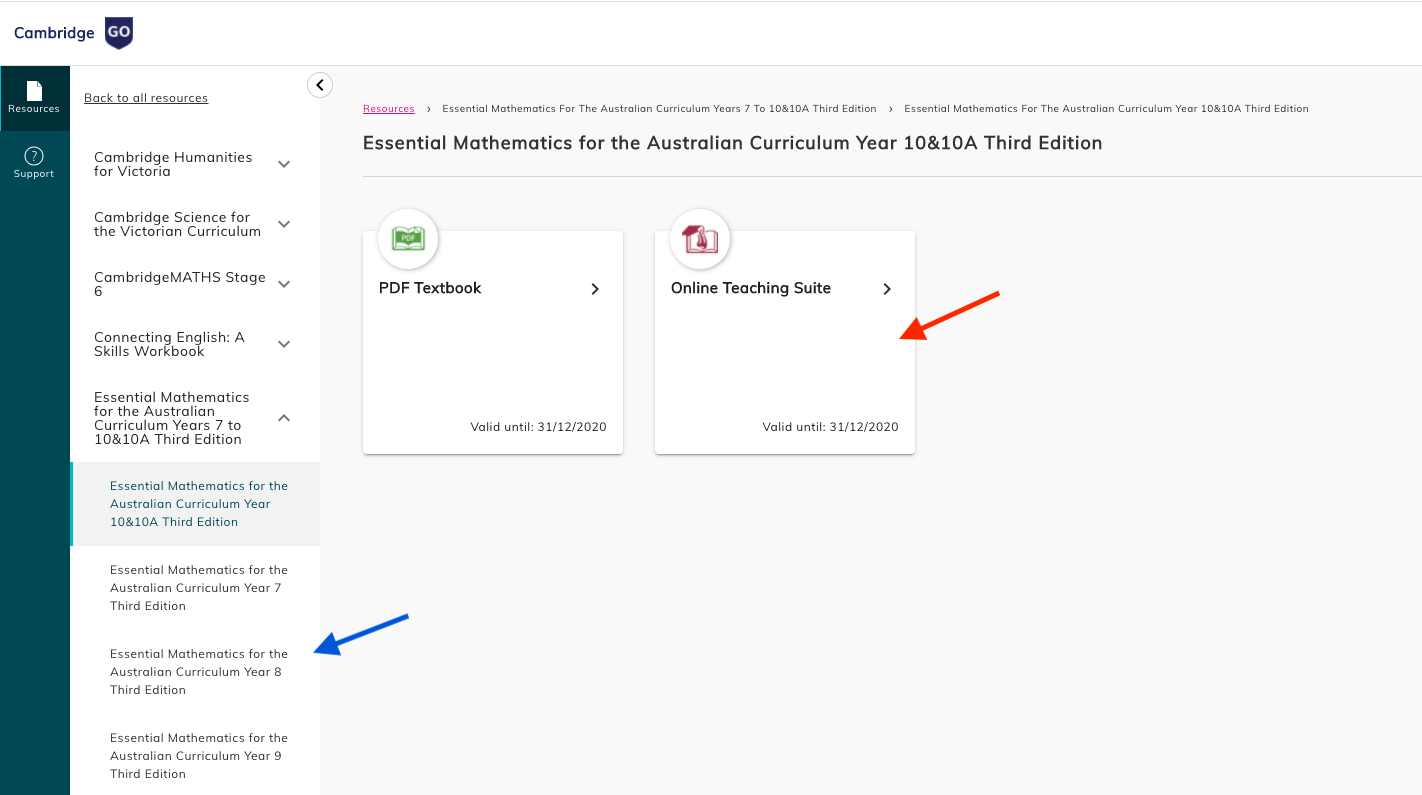Collapse Essential Mathematics Years 7 to 10&10A chevron
Viewport: 1422px width, 795px height.
point(284,418)
